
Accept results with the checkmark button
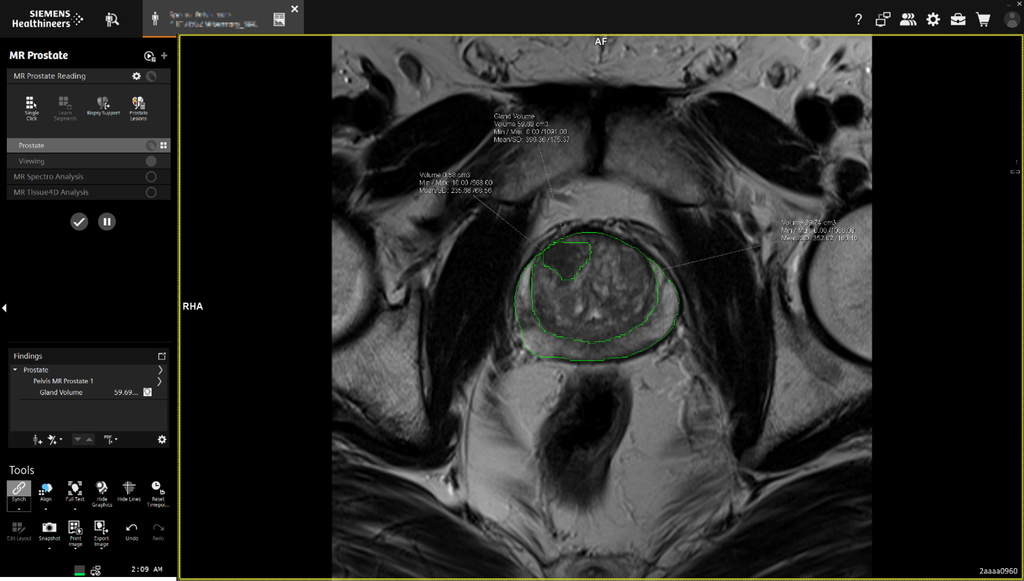tap(79, 221)
